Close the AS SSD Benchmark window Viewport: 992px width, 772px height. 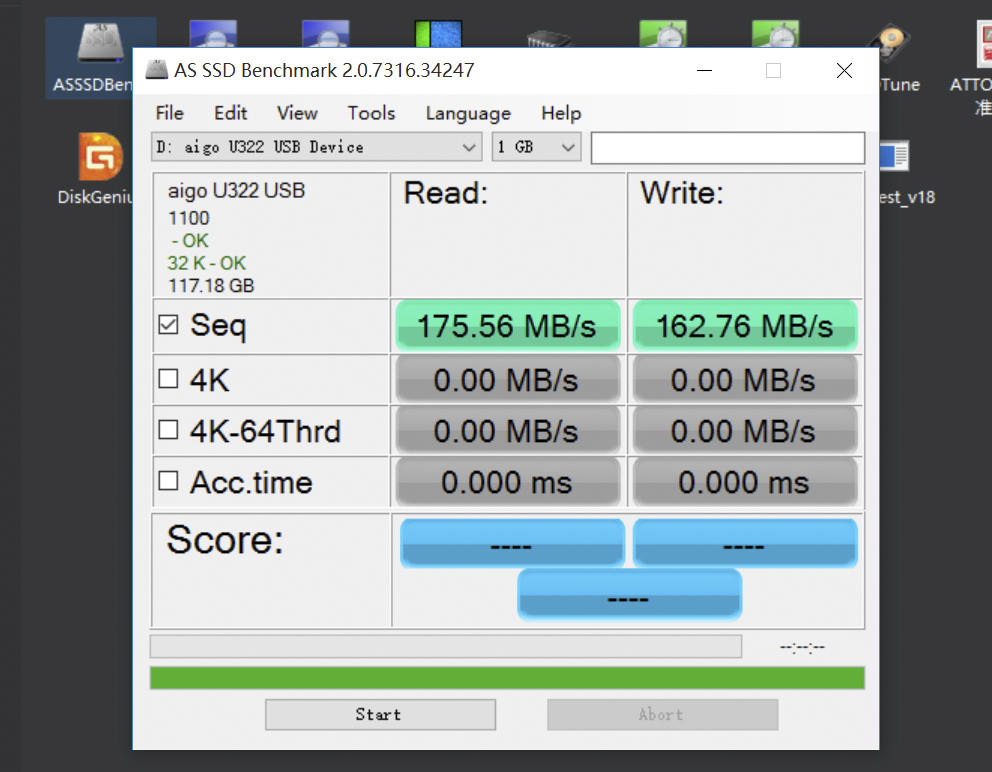(x=844, y=70)
